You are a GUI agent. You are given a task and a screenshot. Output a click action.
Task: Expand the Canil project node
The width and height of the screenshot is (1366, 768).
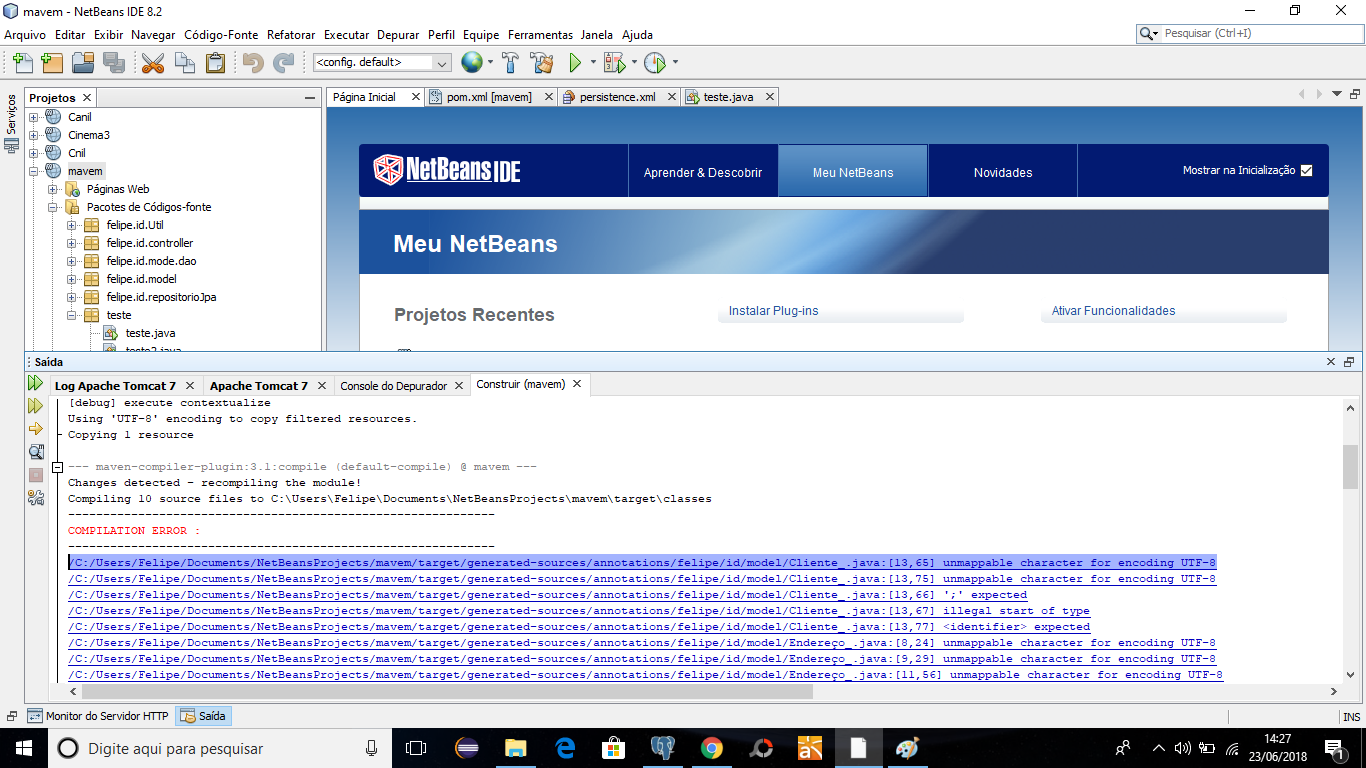tap(34, 117)
